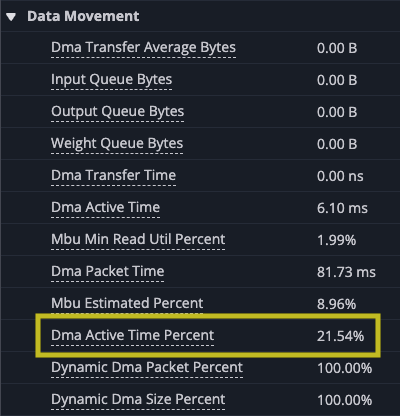
Task: Select the Dynamic Dma Packet Percent label
Action: (x=147, y=368)
